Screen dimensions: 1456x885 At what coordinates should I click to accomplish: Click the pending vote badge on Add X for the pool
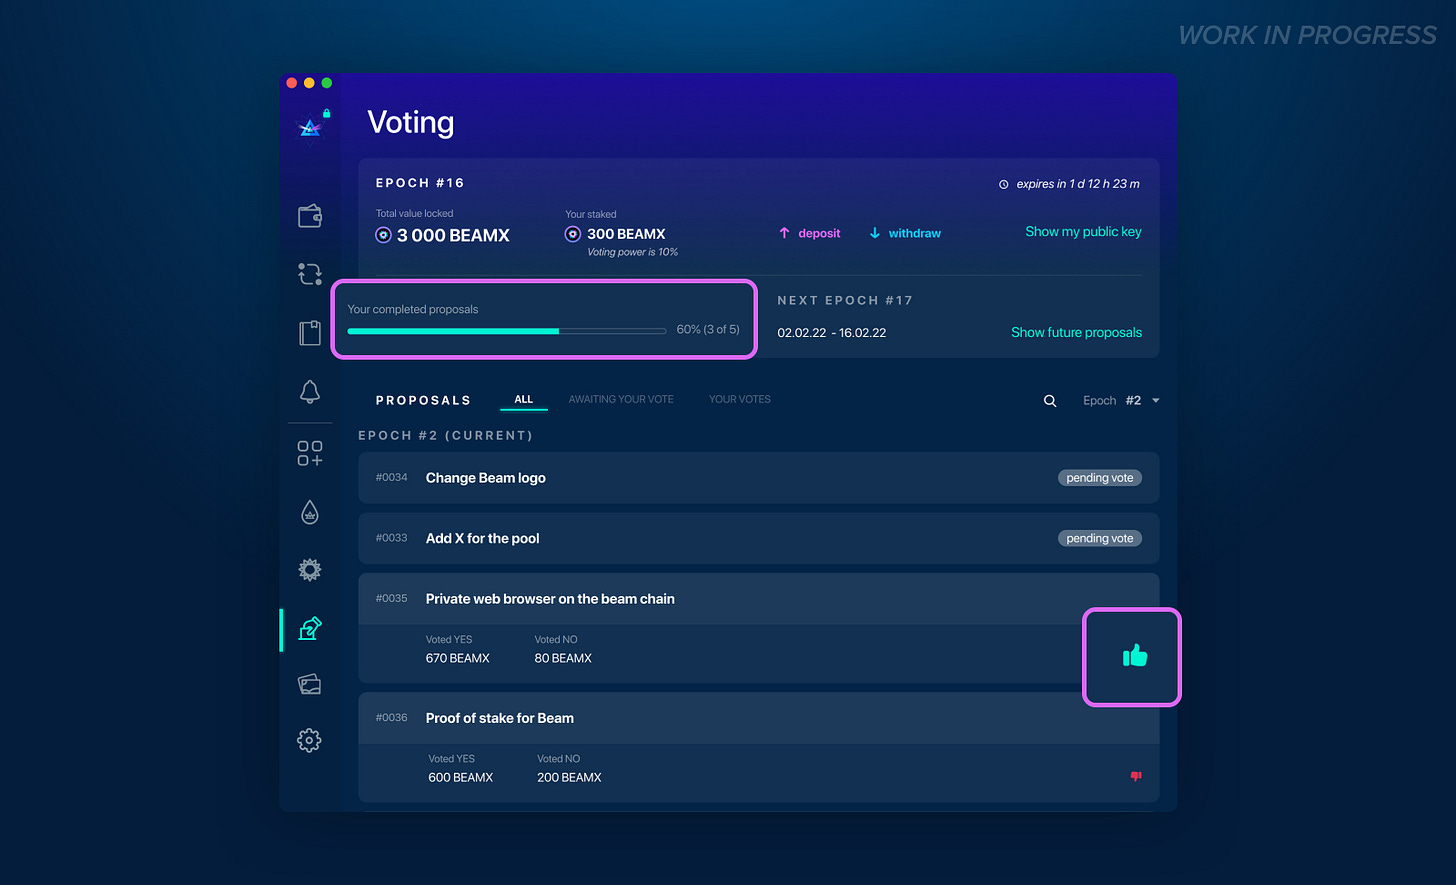coord(1100,538)
